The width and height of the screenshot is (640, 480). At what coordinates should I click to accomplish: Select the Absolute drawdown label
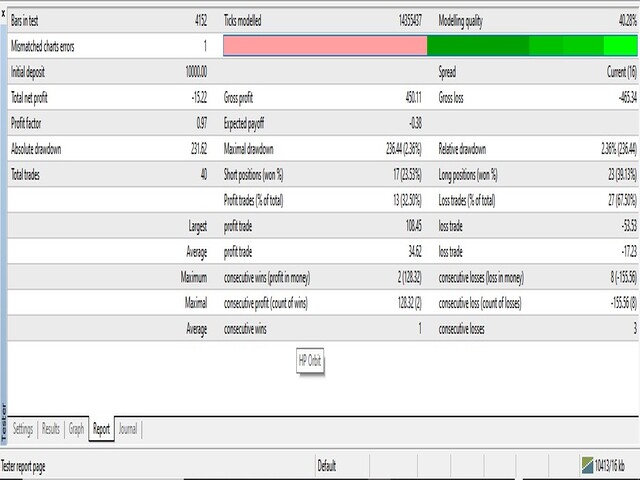tap(36, 149)
